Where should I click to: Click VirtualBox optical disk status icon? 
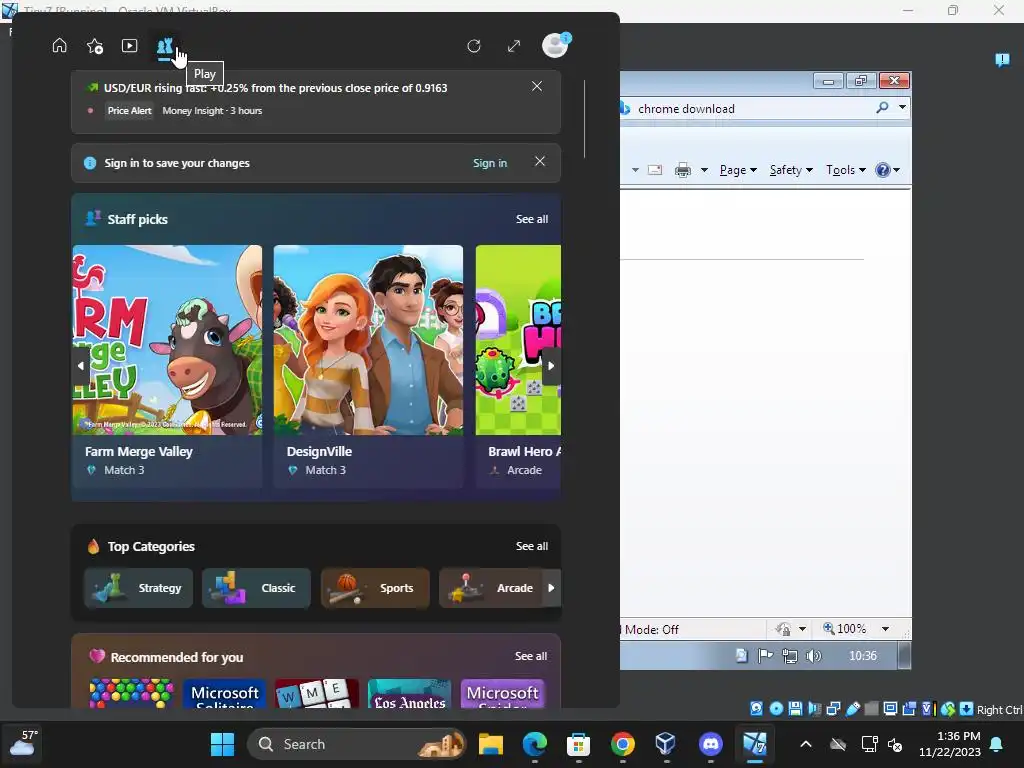(x=776, y=709)
